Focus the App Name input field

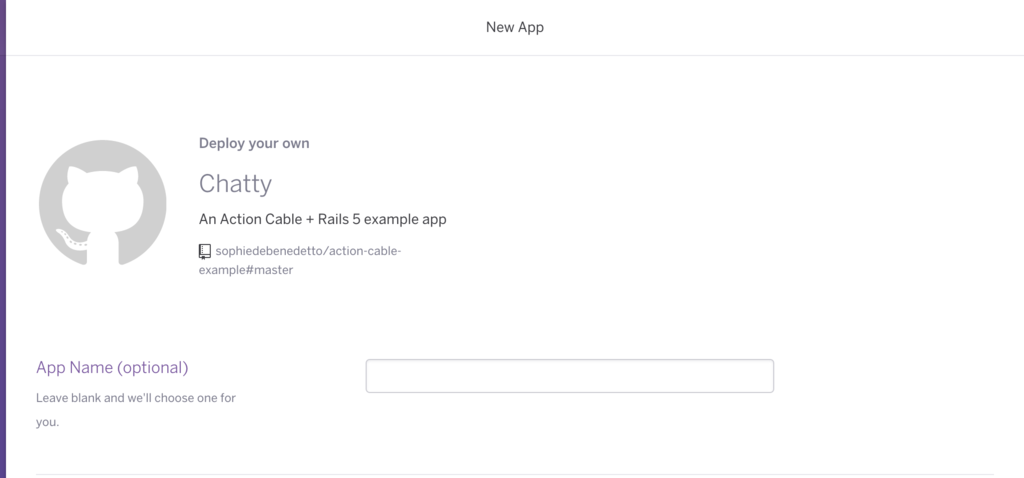pyautogui.click(x=569, y=376)
